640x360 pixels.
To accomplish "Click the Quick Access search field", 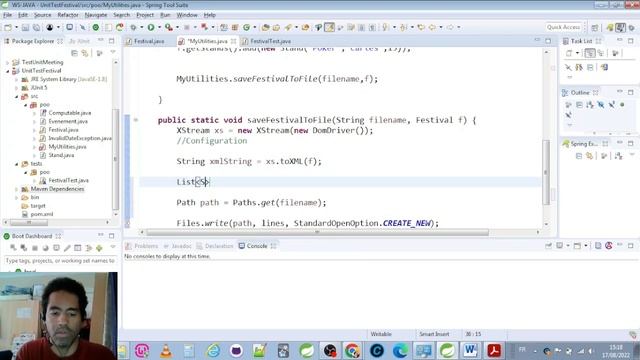I will pyautogui.click(x=564, y=27).
